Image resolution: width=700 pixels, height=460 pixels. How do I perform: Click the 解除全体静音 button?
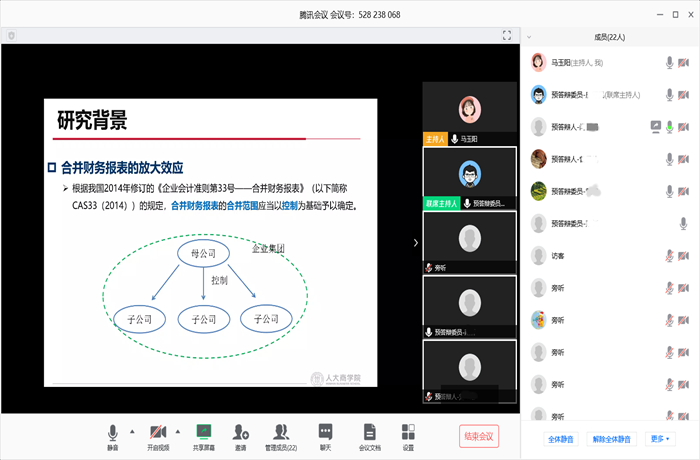611,439
